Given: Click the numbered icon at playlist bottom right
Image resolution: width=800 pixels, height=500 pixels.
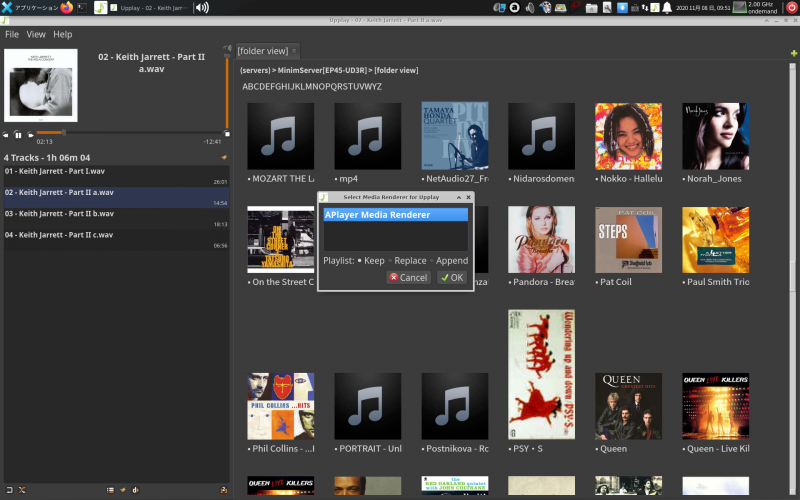Looking at the screenshot, I should click(223, 490).
